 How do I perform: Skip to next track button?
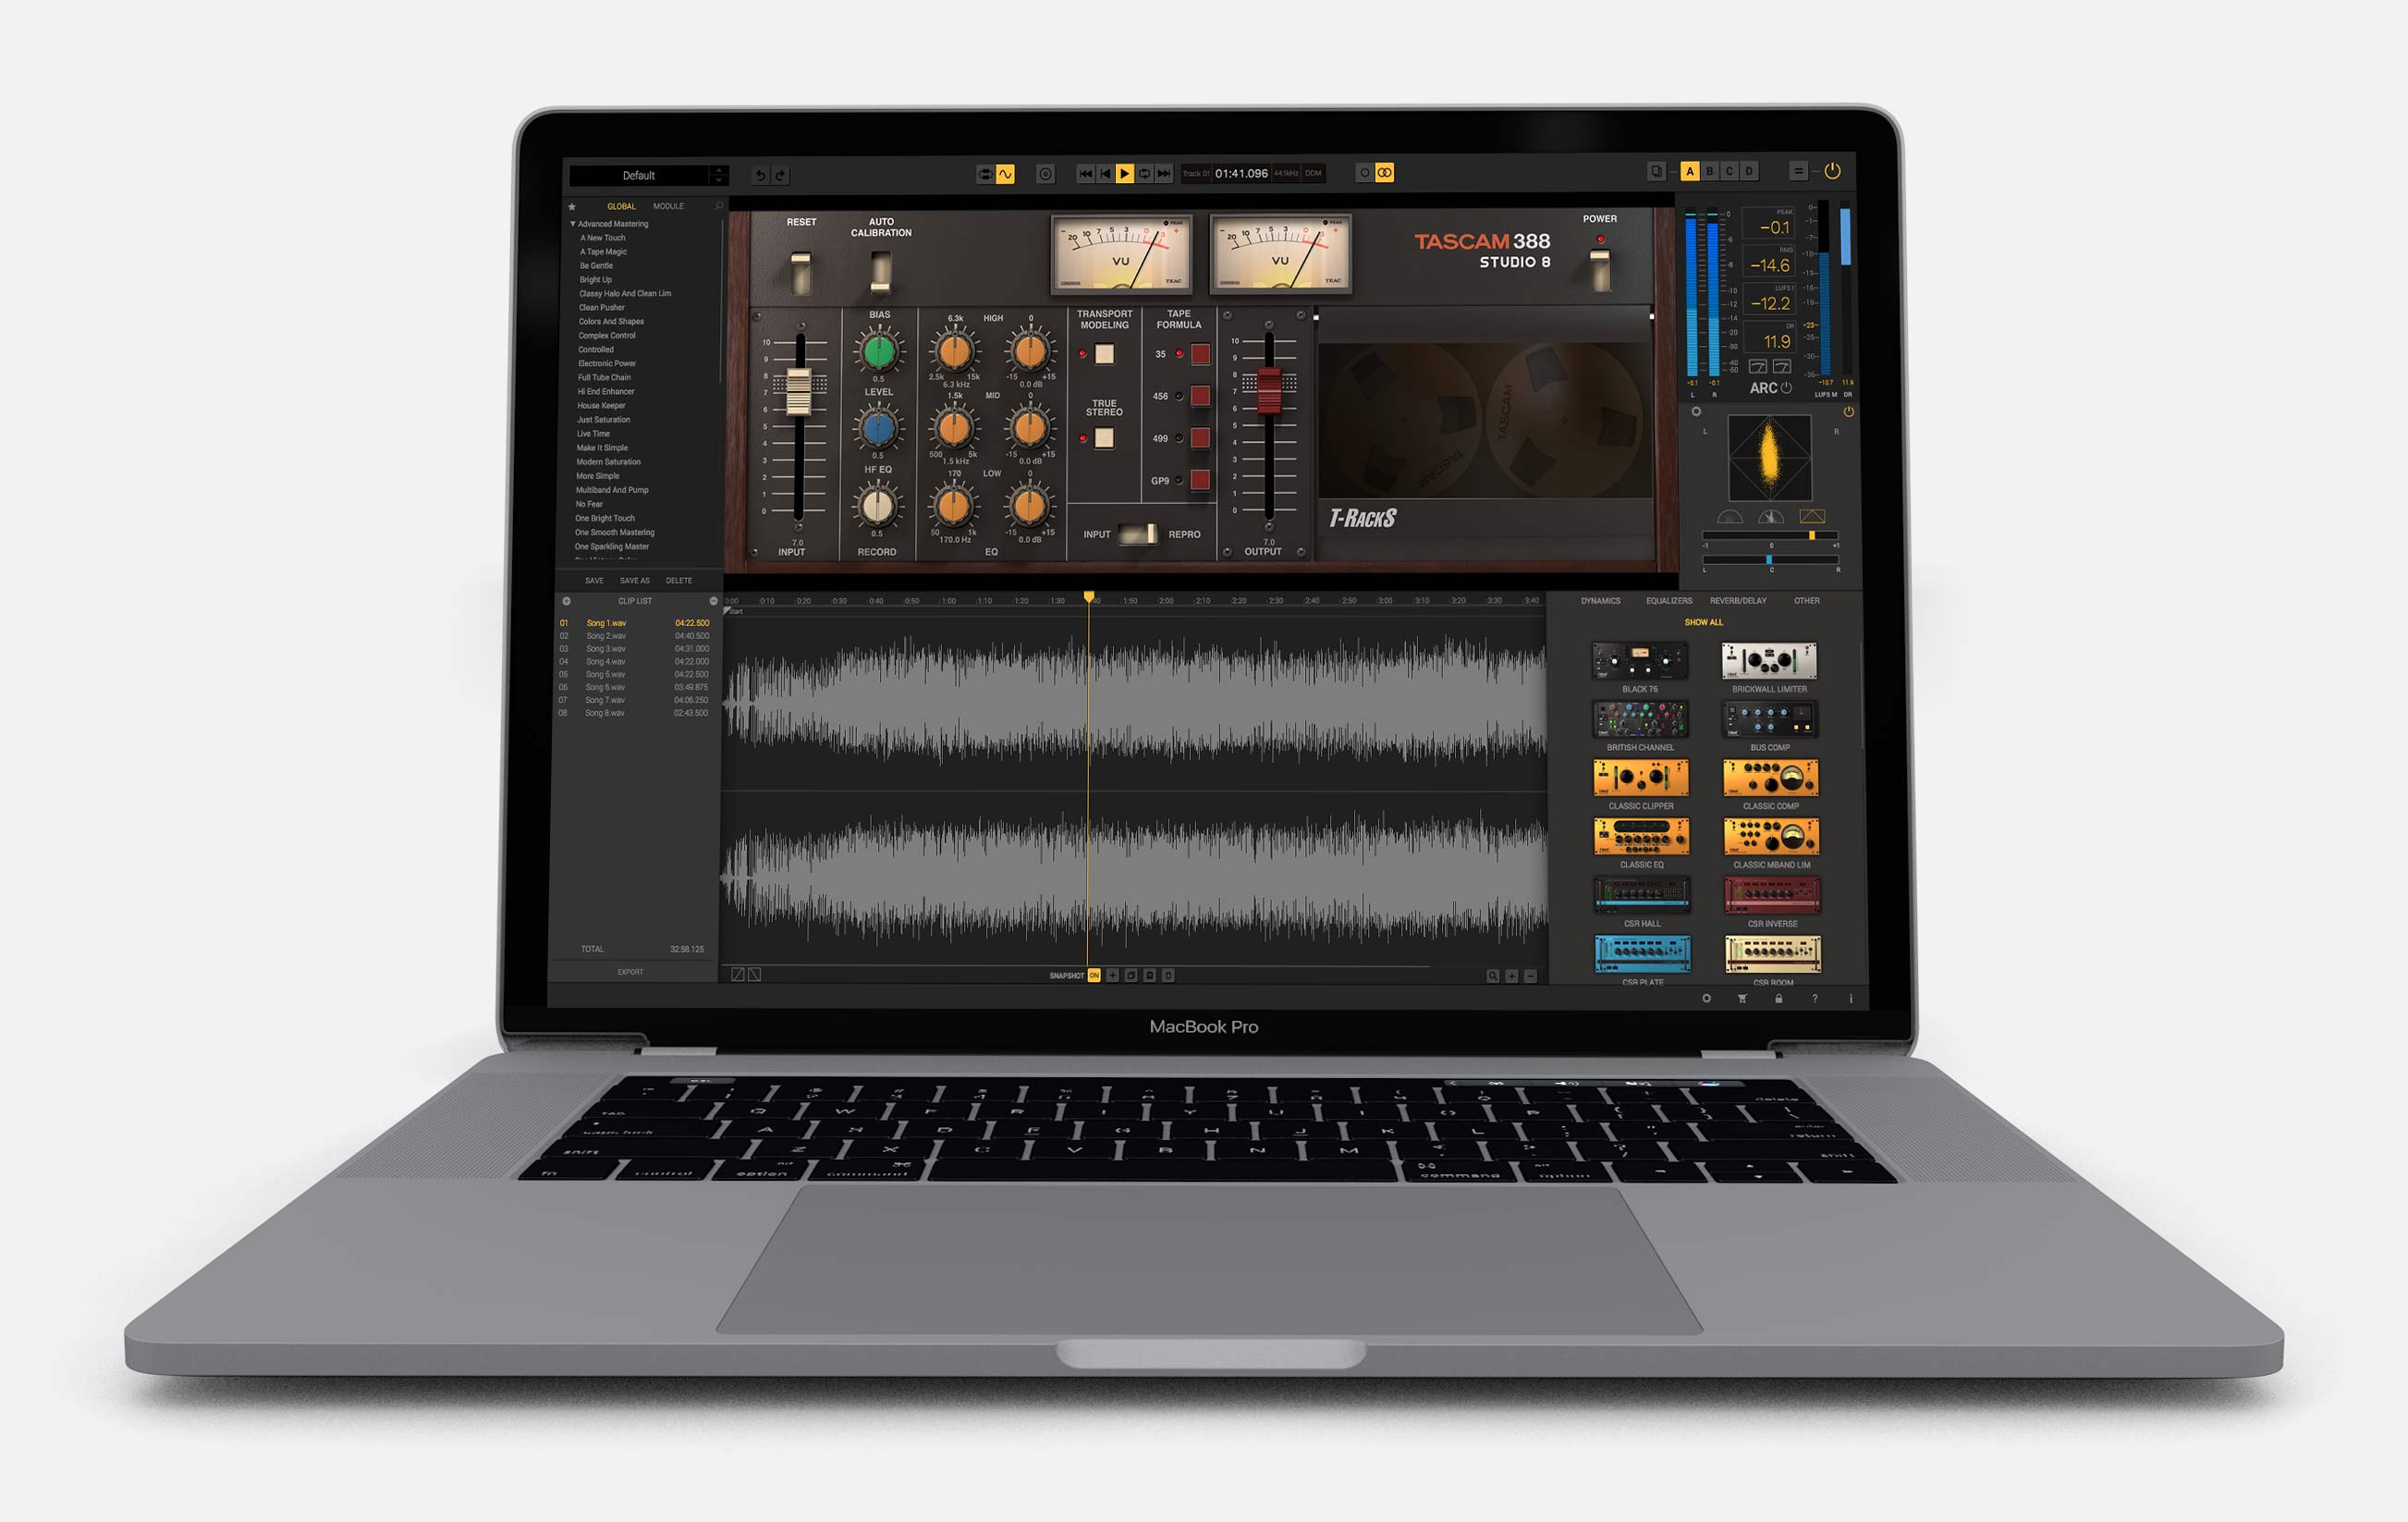[1164, 174]
